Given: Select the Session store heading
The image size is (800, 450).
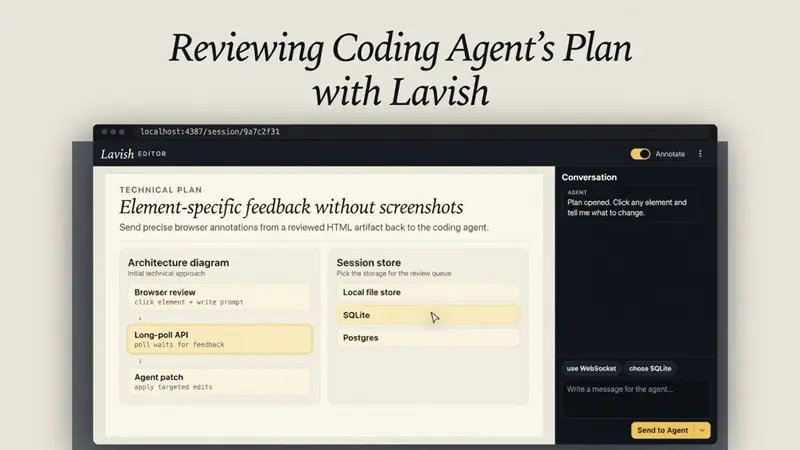Looking at the screenshot, I should pos(368,262).
